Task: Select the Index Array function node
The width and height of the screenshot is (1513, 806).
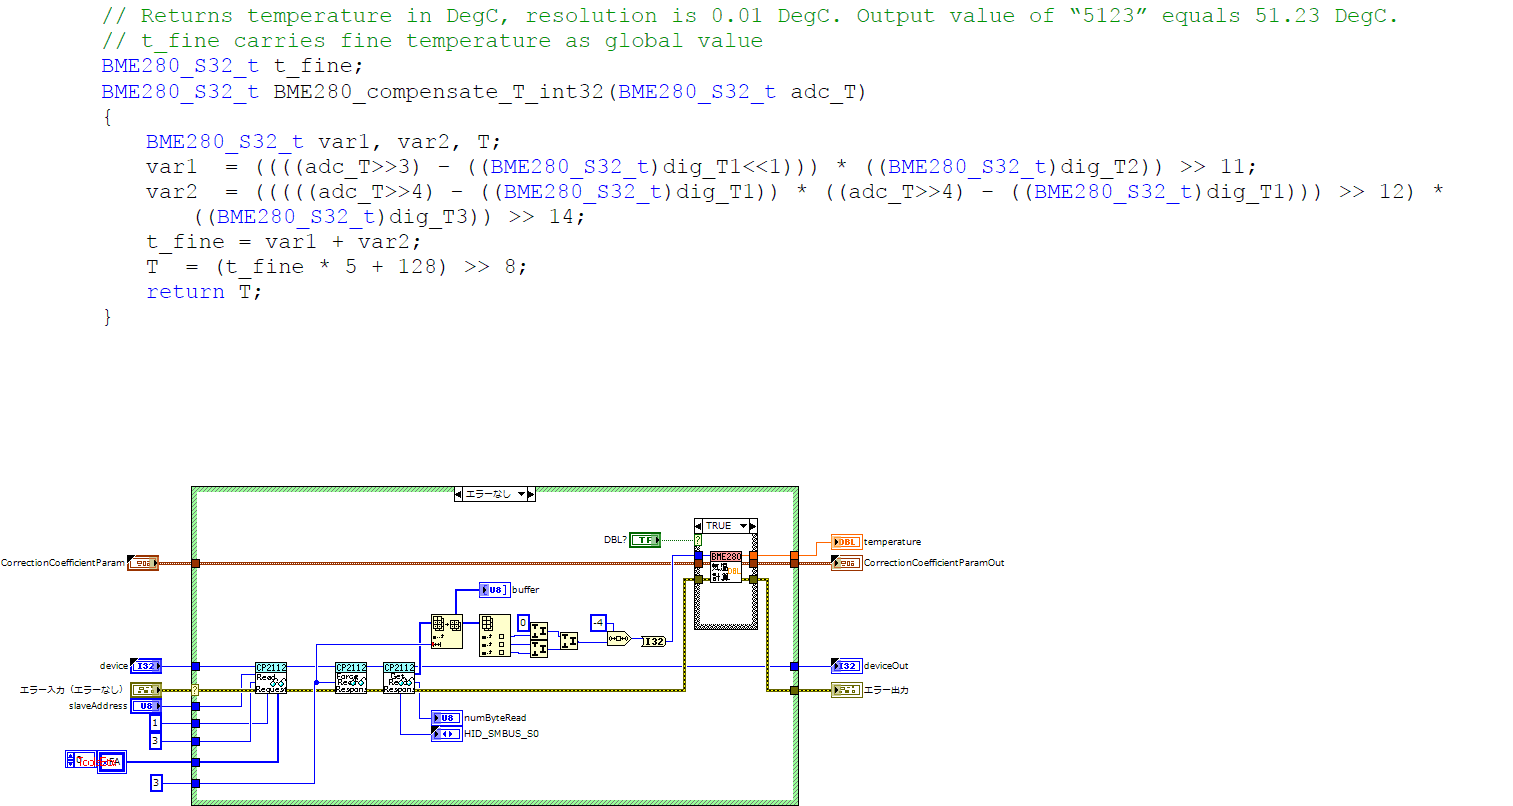Action: [495, 635]
